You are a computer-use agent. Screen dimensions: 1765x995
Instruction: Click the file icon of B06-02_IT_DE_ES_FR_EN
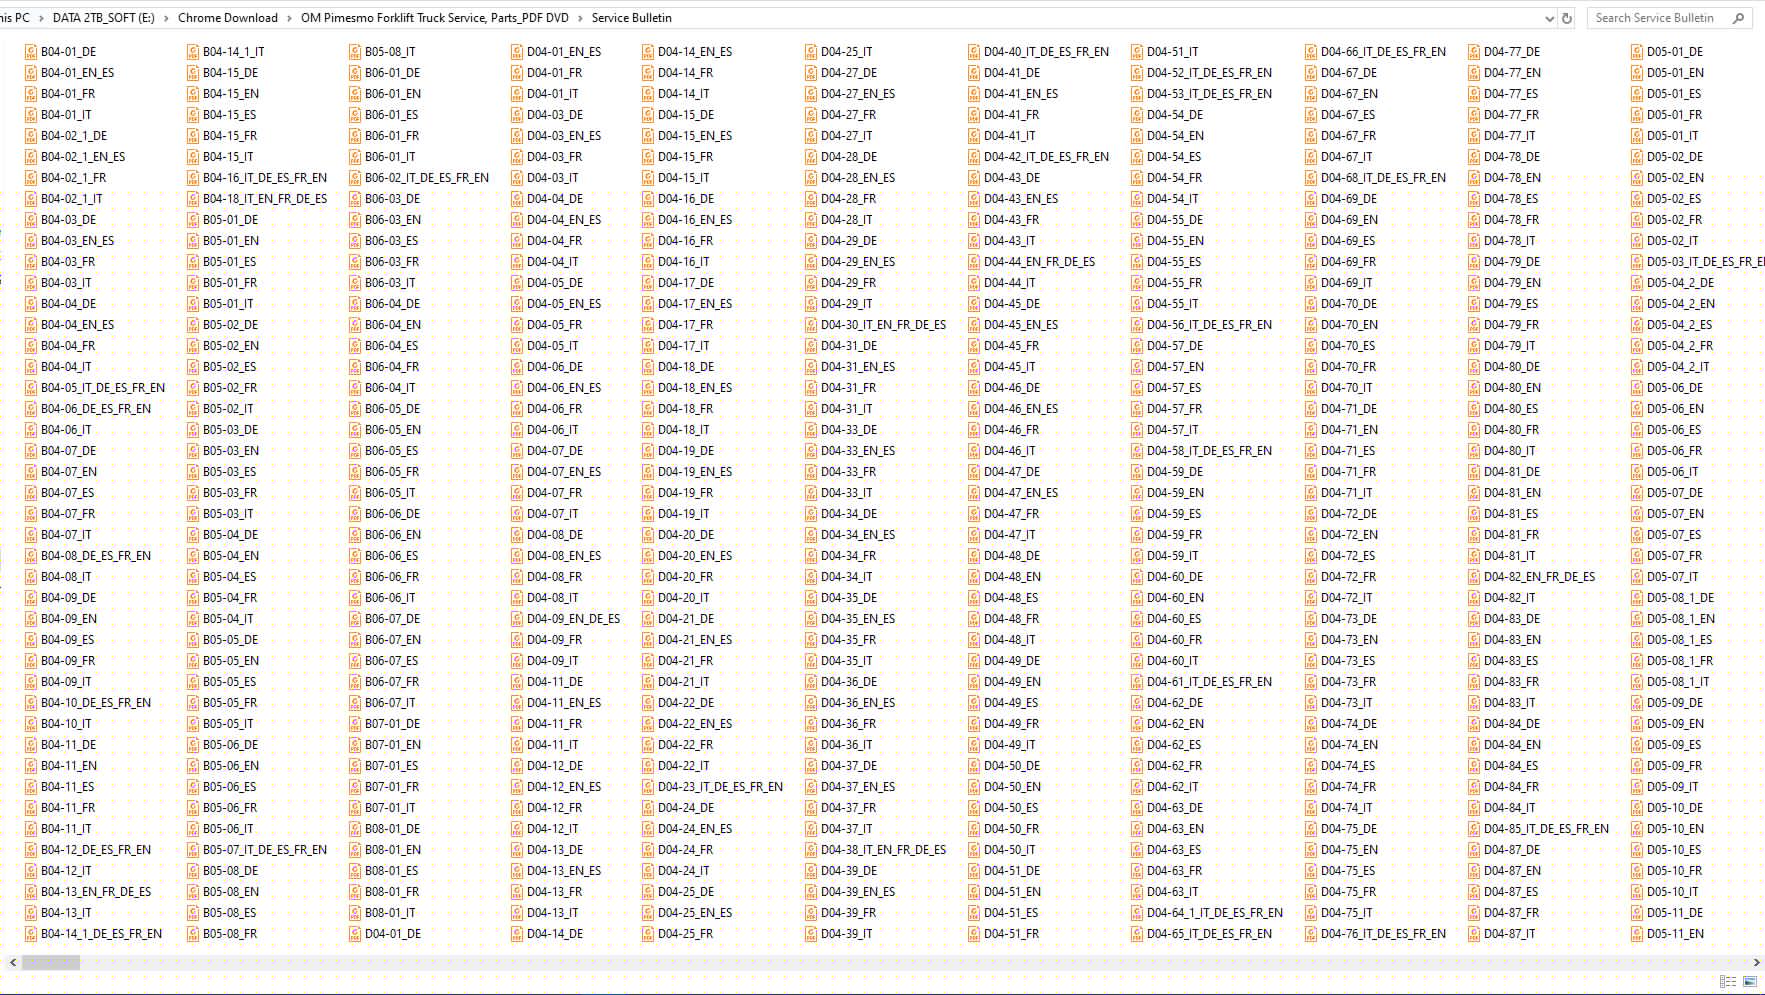(x=355, y=178)
